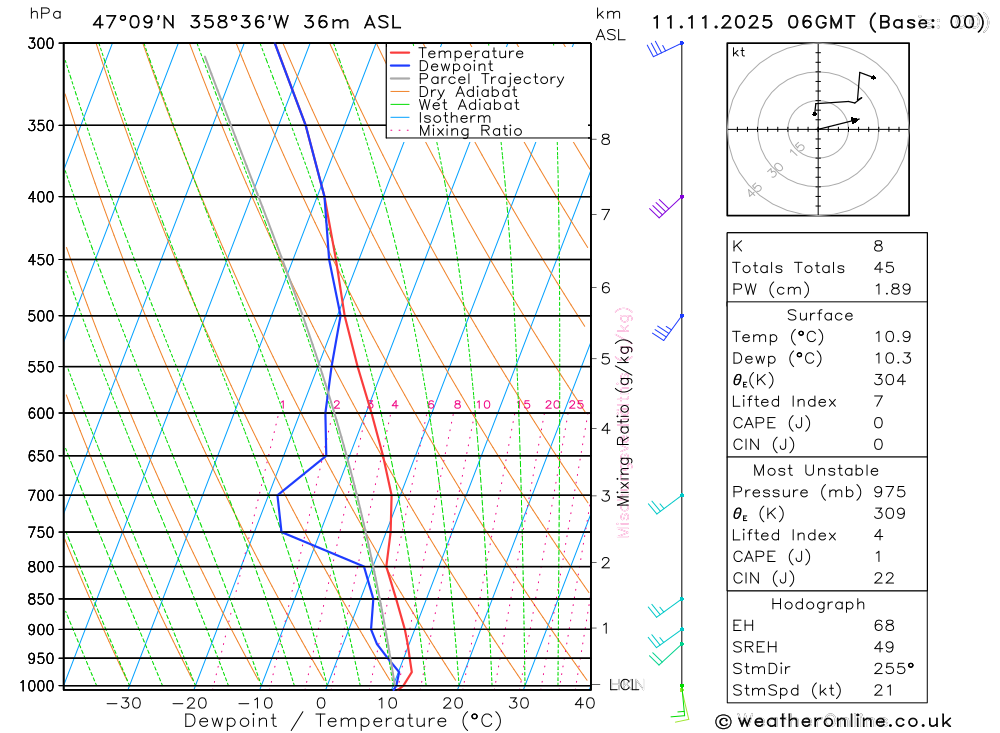
Task: Click the StmDir value 255°
Action: tap(894, 669)
